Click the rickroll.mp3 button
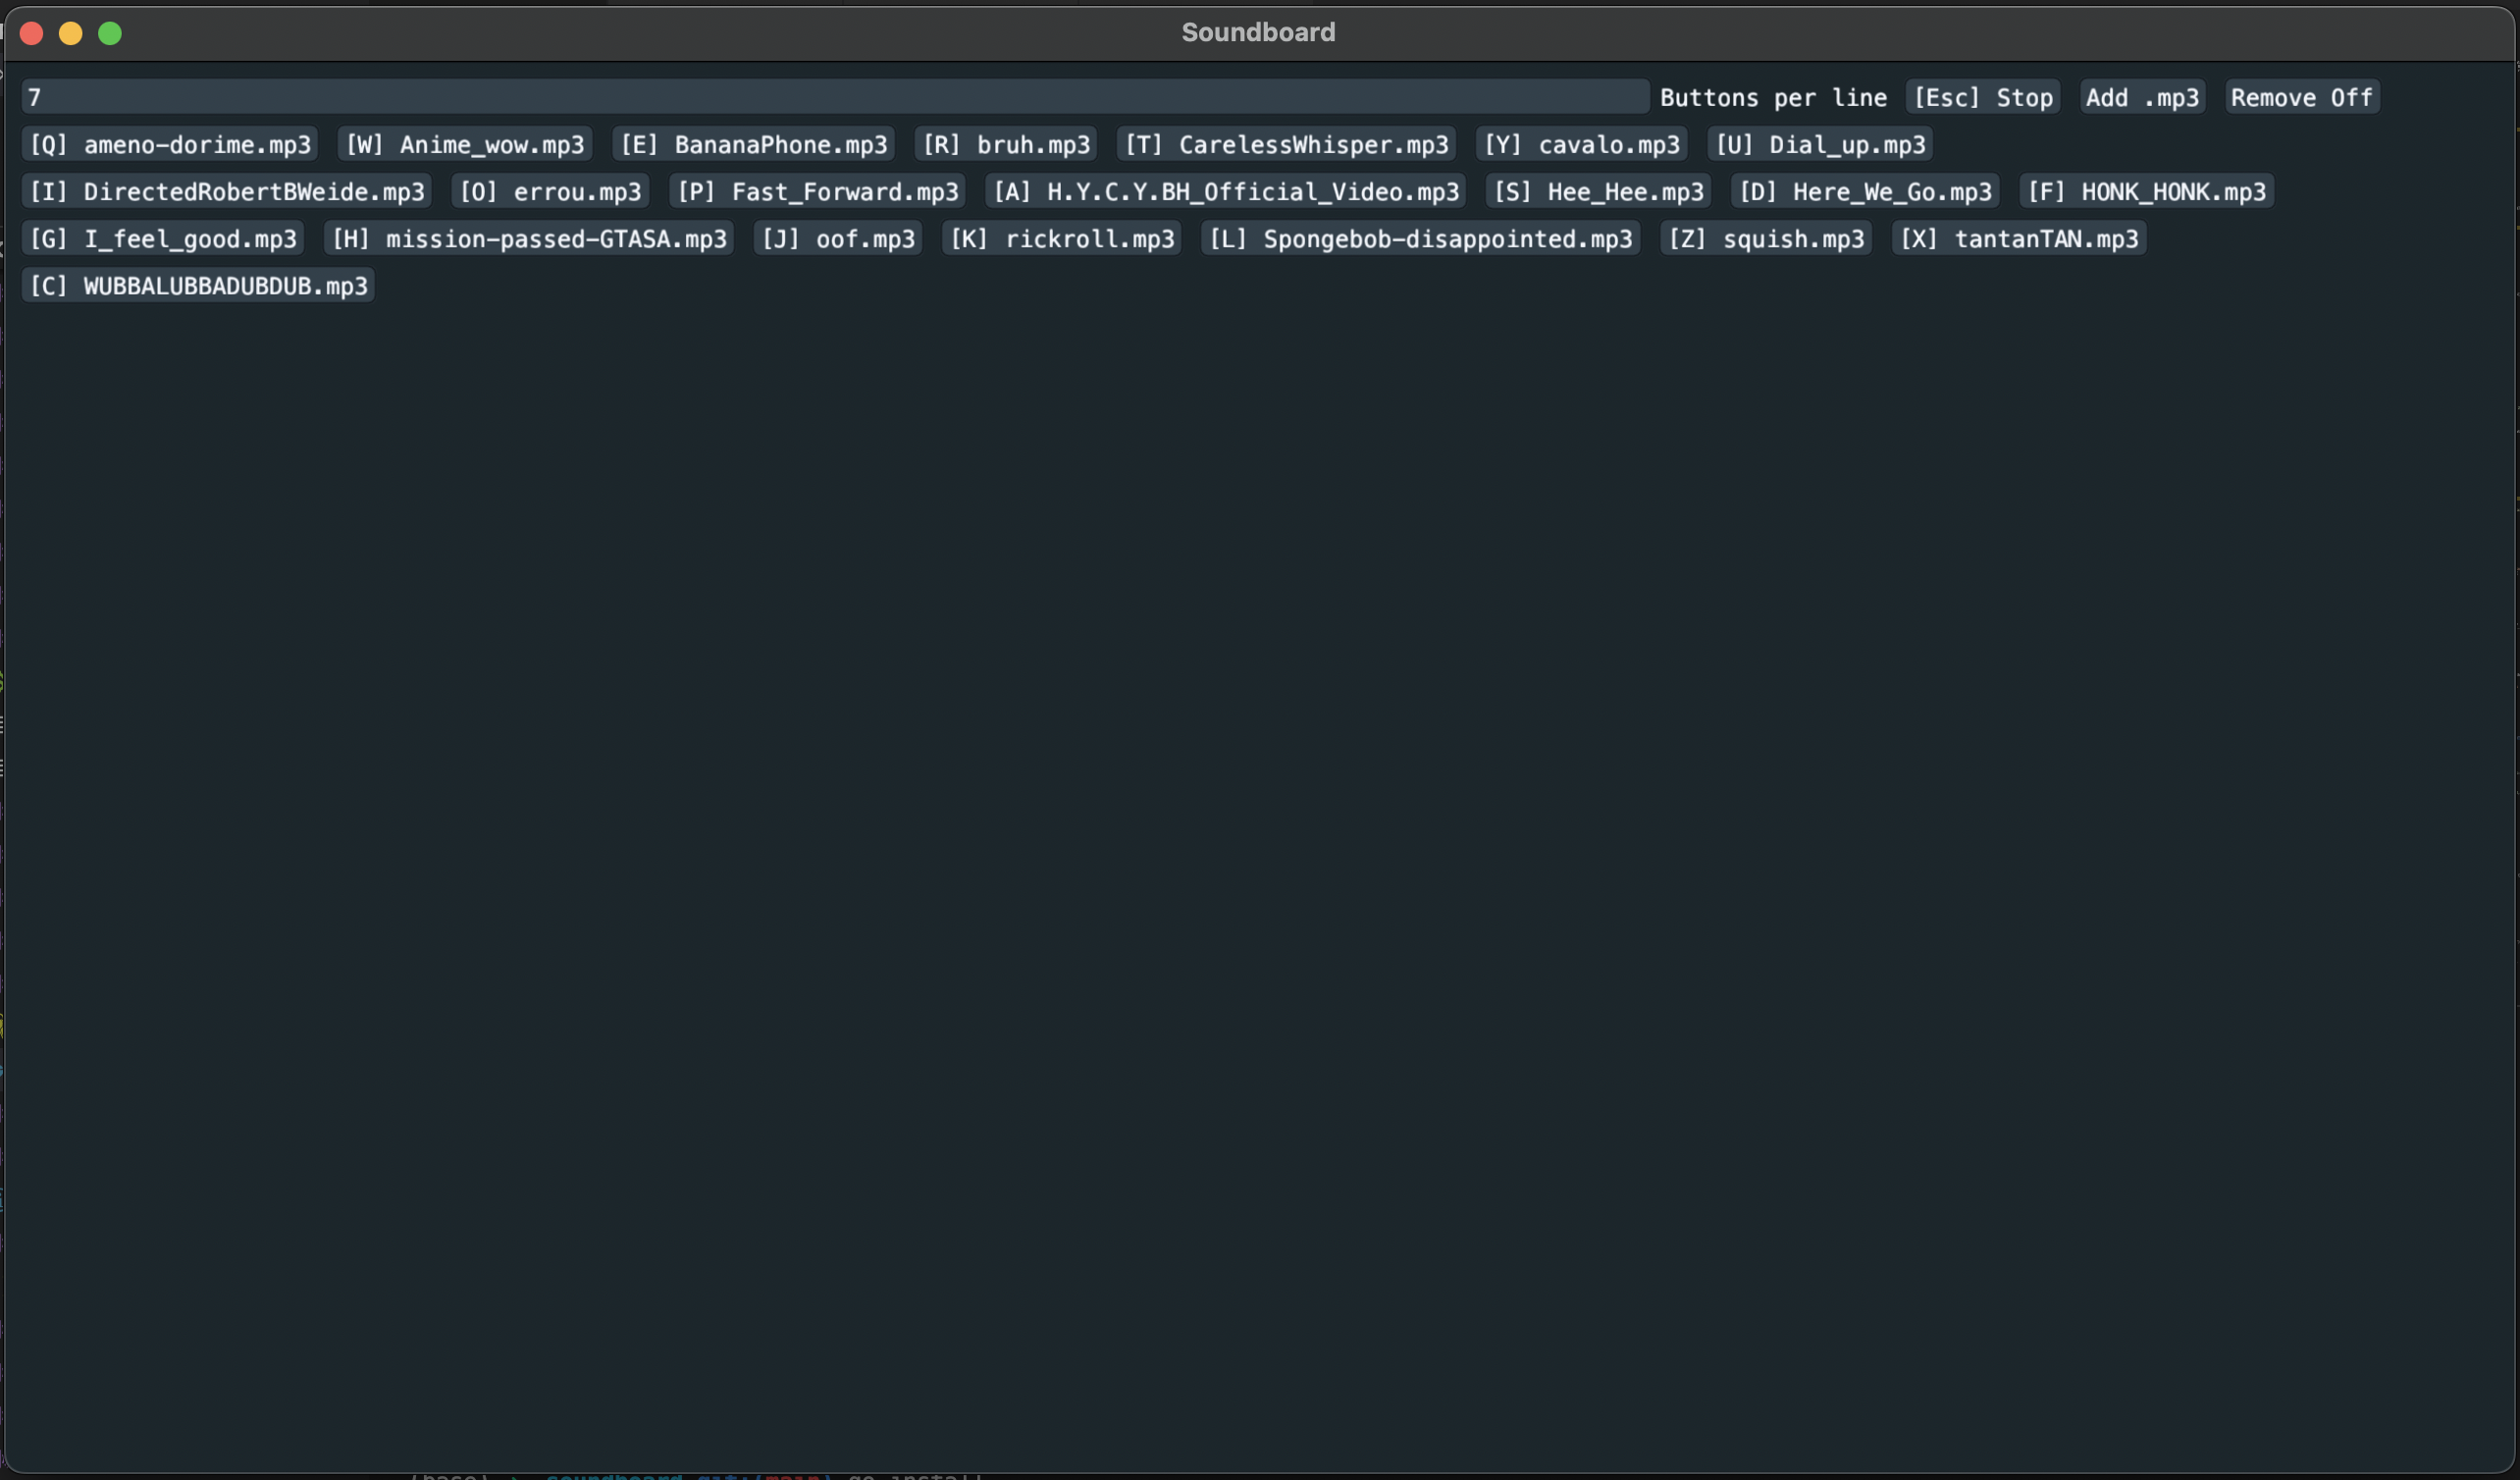 [1062, 238]
